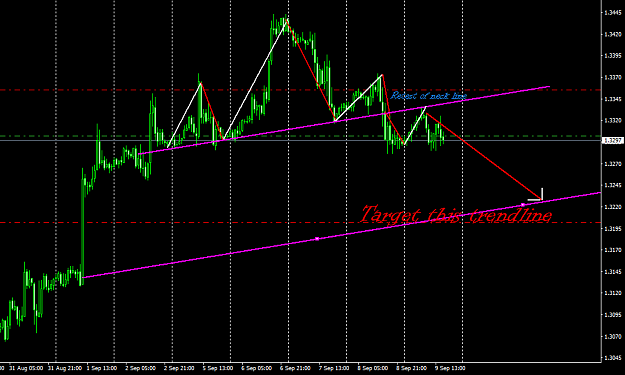Click the 1.3145 price axis label
625x375 pixels.
click(613, 271)
